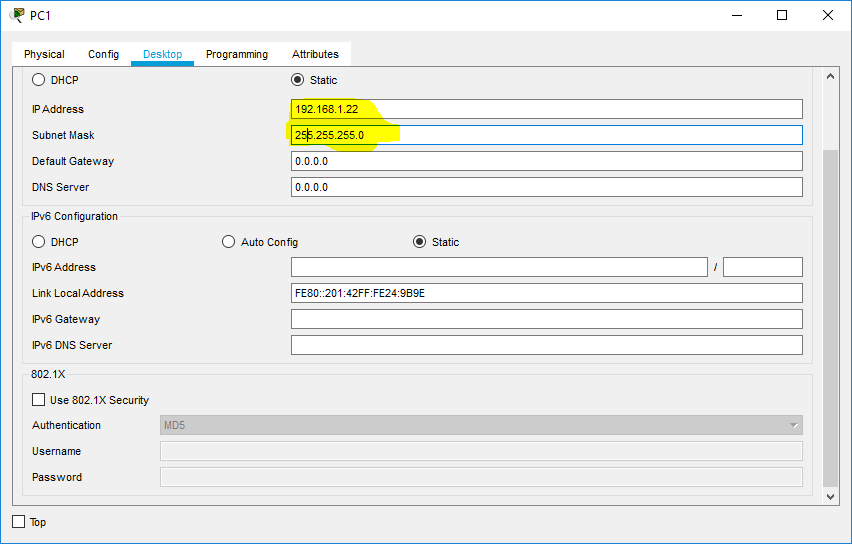Focus the Default Gateway input
The image size is (852, 544).
(546, 161)
